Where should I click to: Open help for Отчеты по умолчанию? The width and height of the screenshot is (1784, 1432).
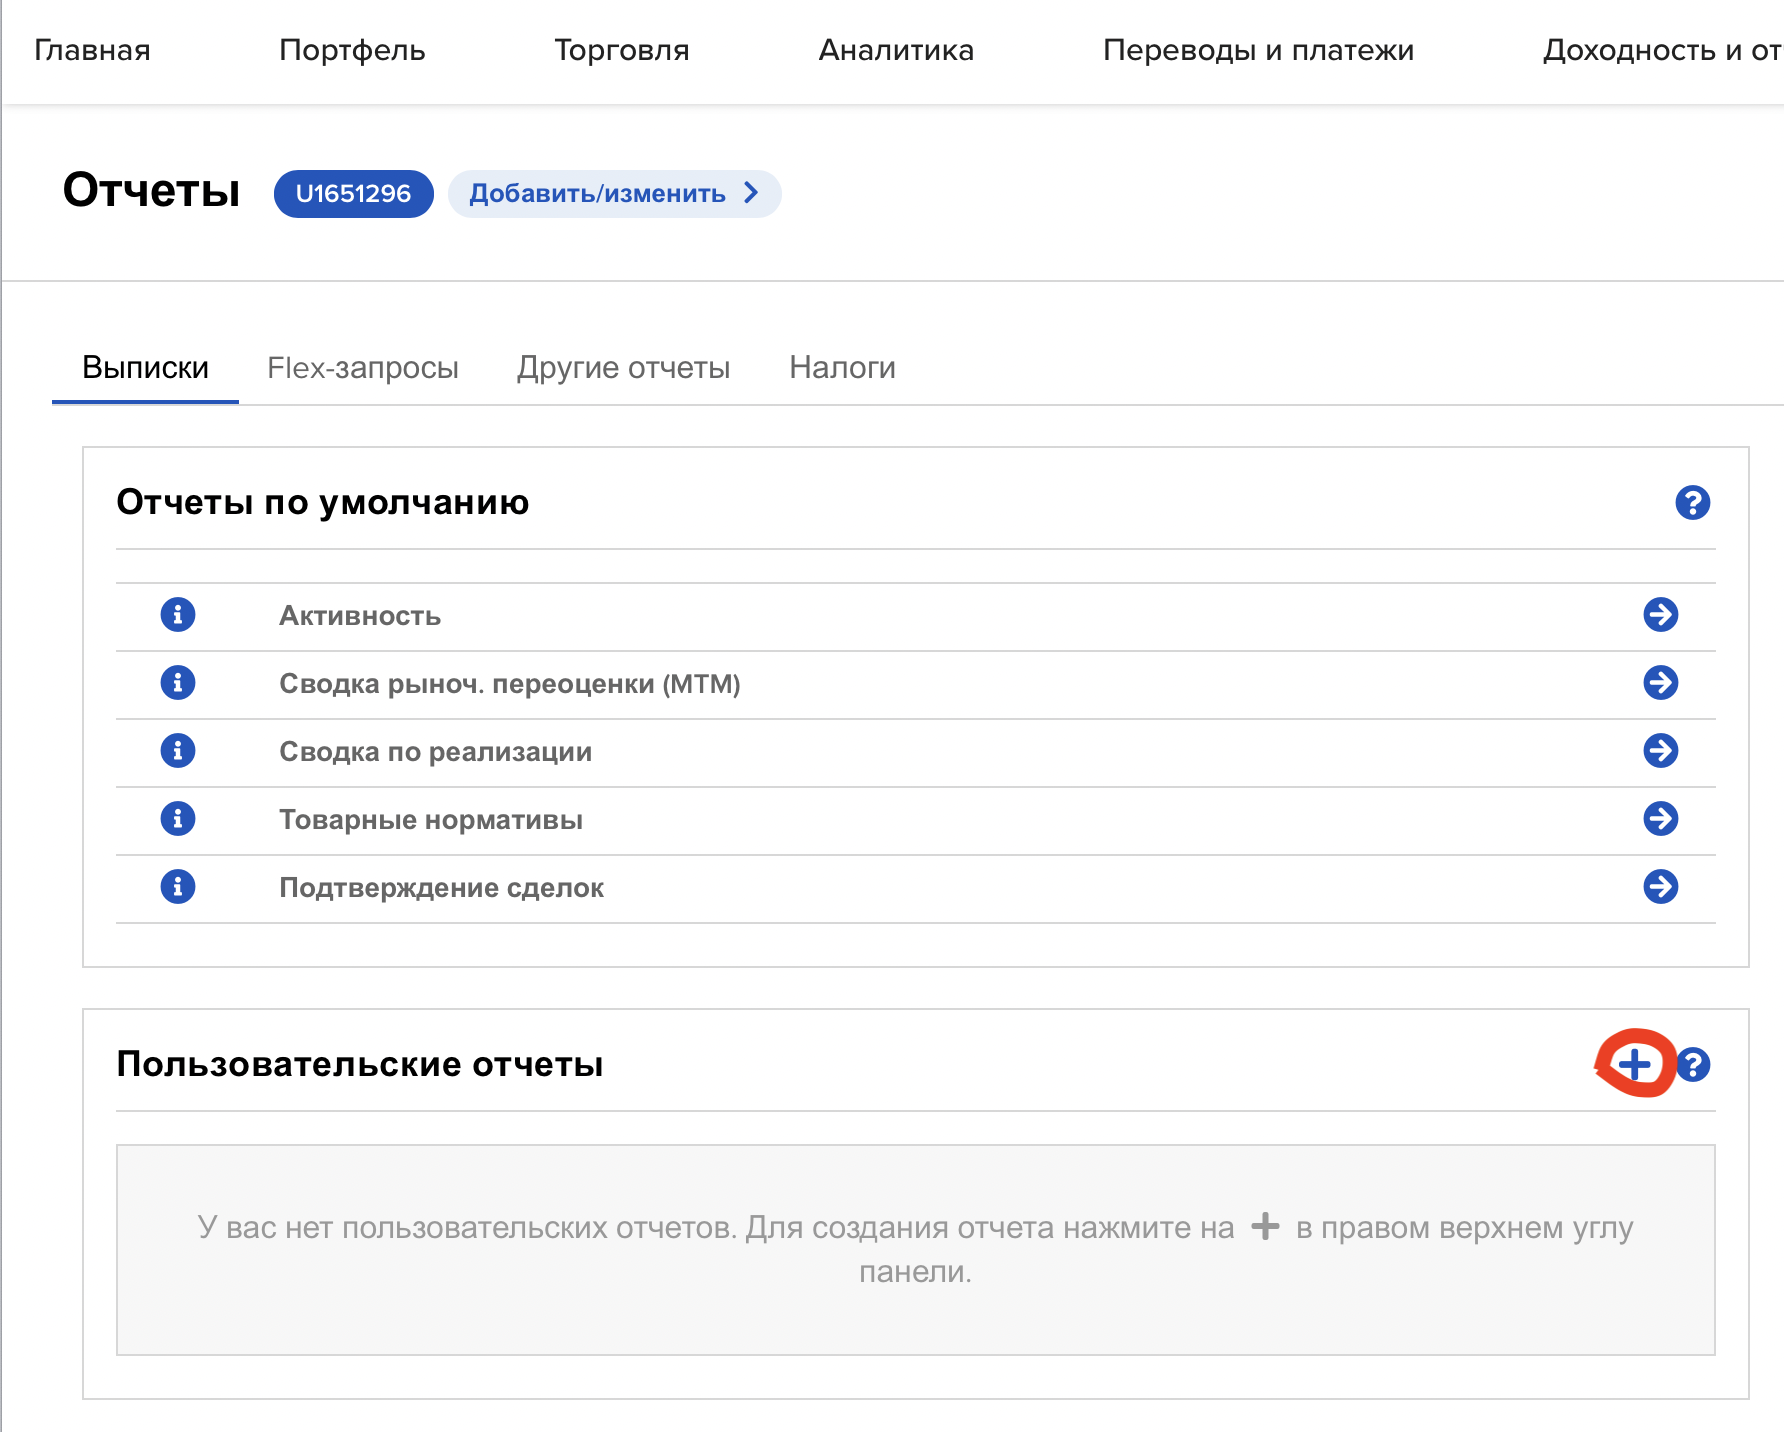(1693, 502)
